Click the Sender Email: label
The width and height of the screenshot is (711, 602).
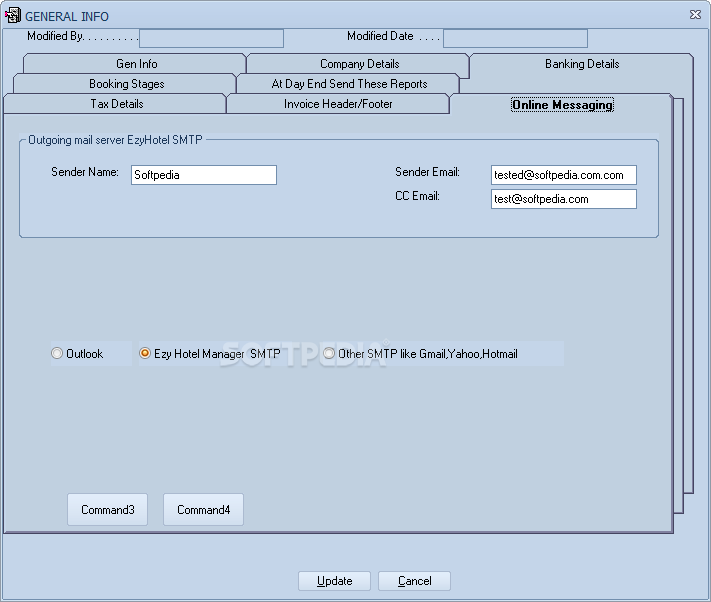427,172
